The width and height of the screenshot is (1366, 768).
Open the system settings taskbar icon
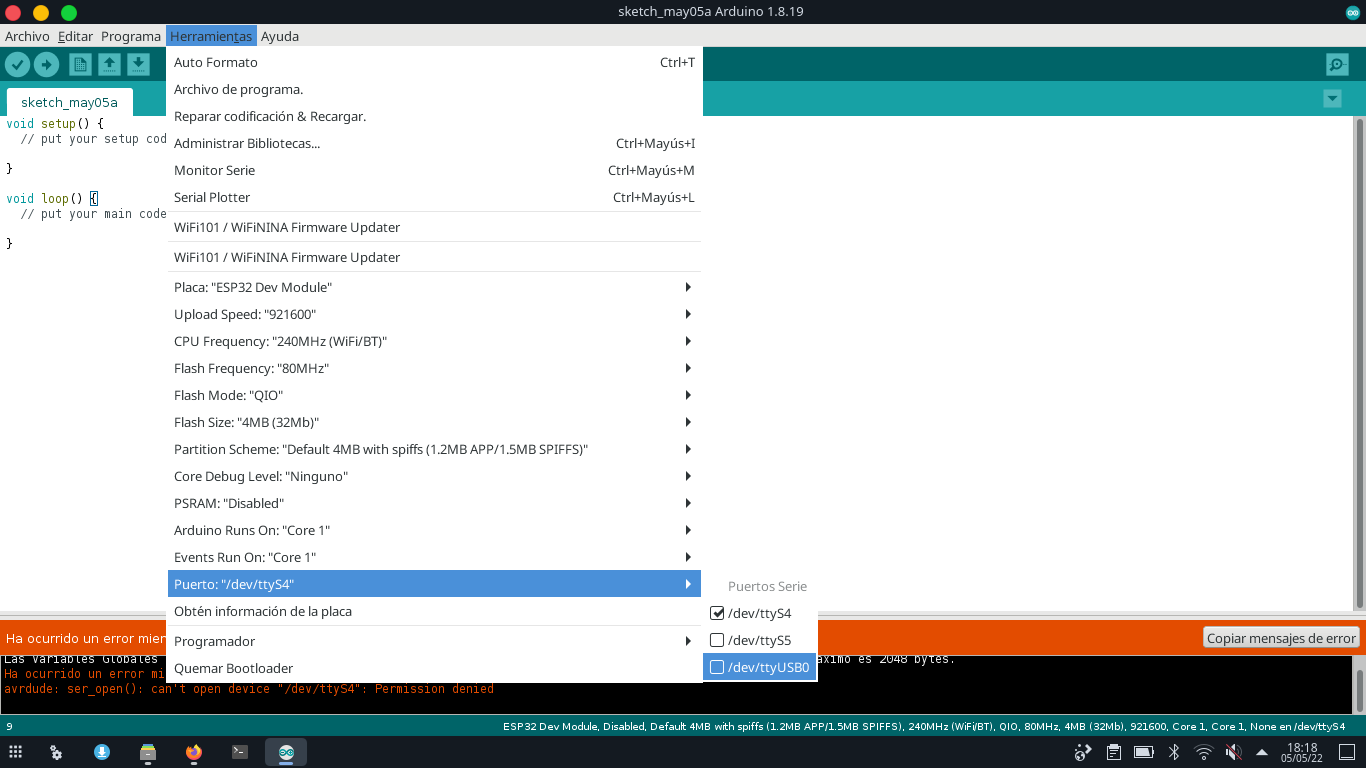[57, 752]
